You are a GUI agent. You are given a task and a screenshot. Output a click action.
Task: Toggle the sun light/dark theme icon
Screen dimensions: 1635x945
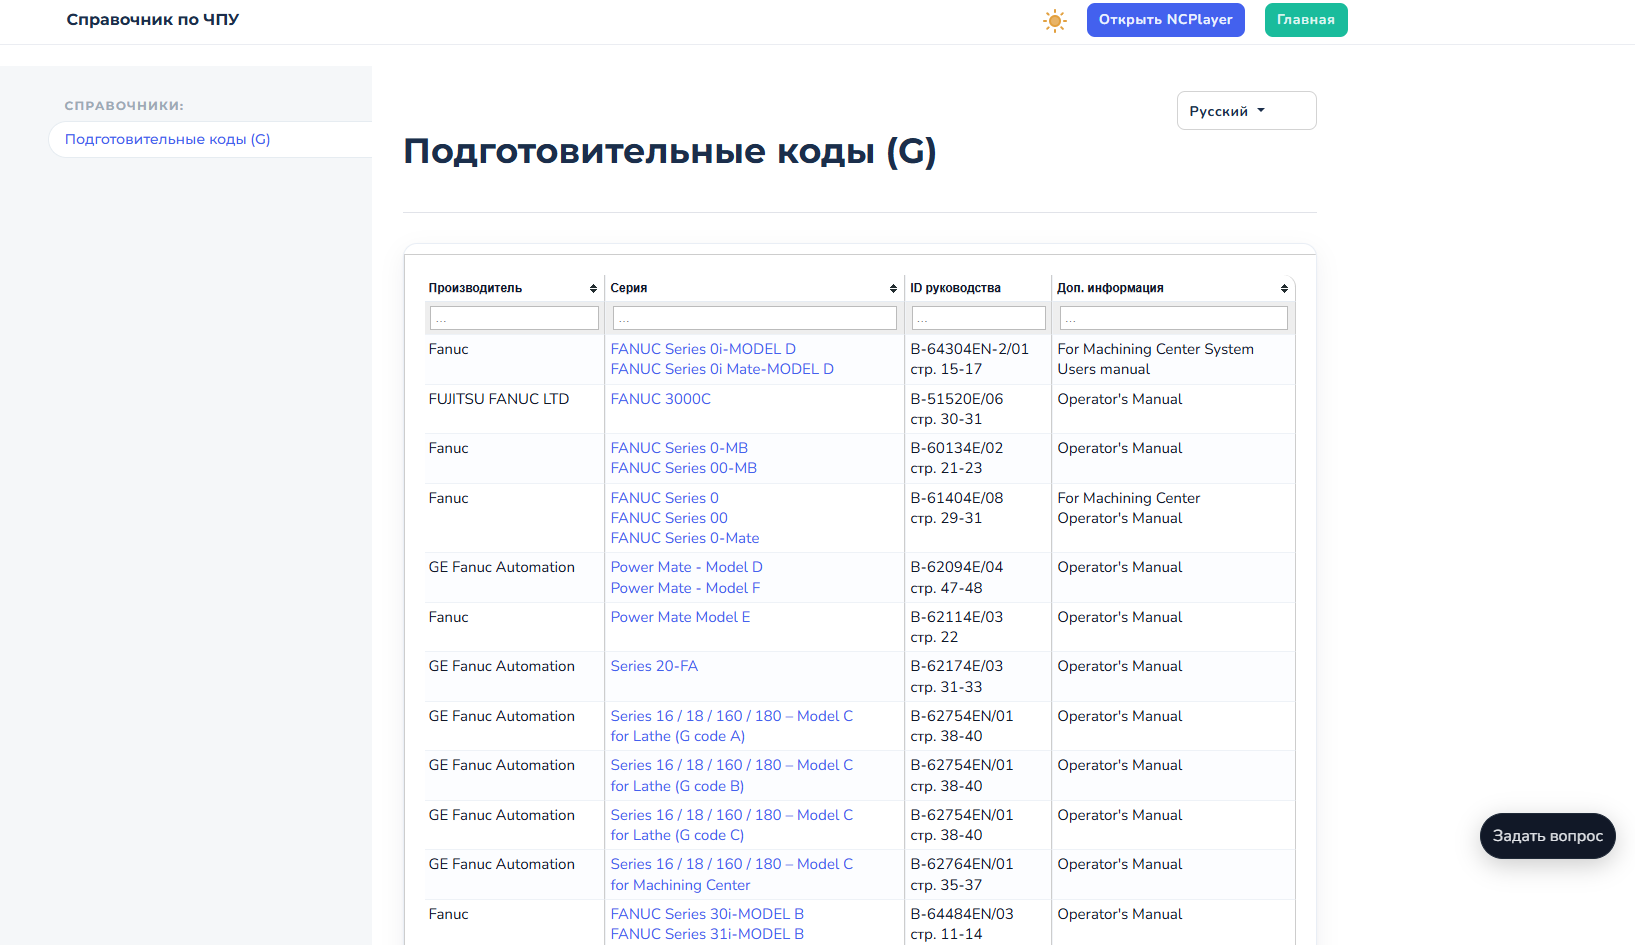1055,20
